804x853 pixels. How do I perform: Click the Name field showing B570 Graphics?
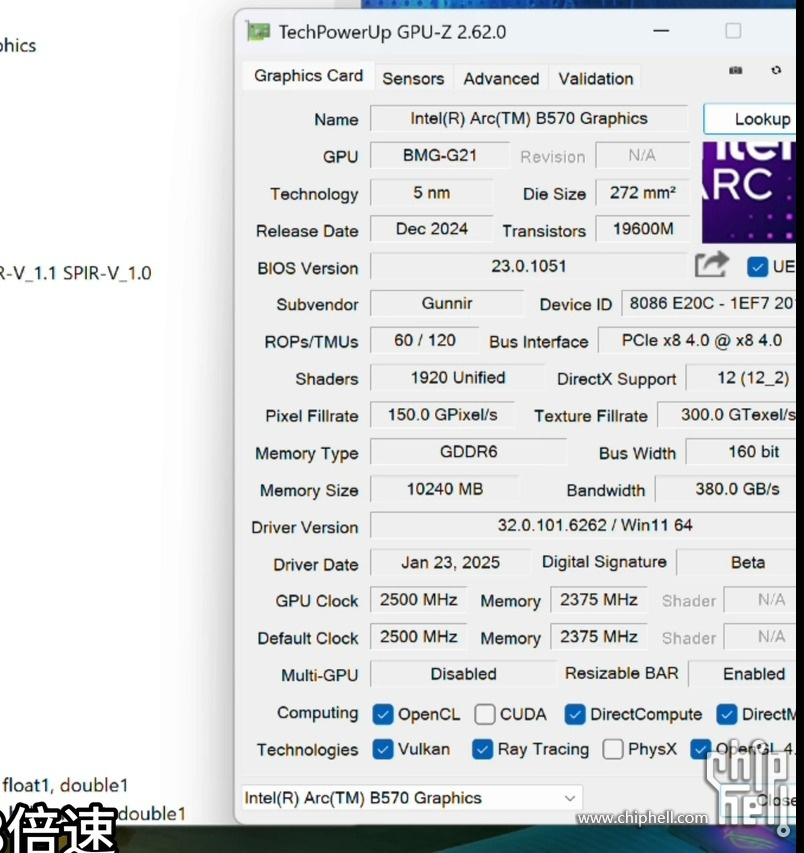coord(529,119)
